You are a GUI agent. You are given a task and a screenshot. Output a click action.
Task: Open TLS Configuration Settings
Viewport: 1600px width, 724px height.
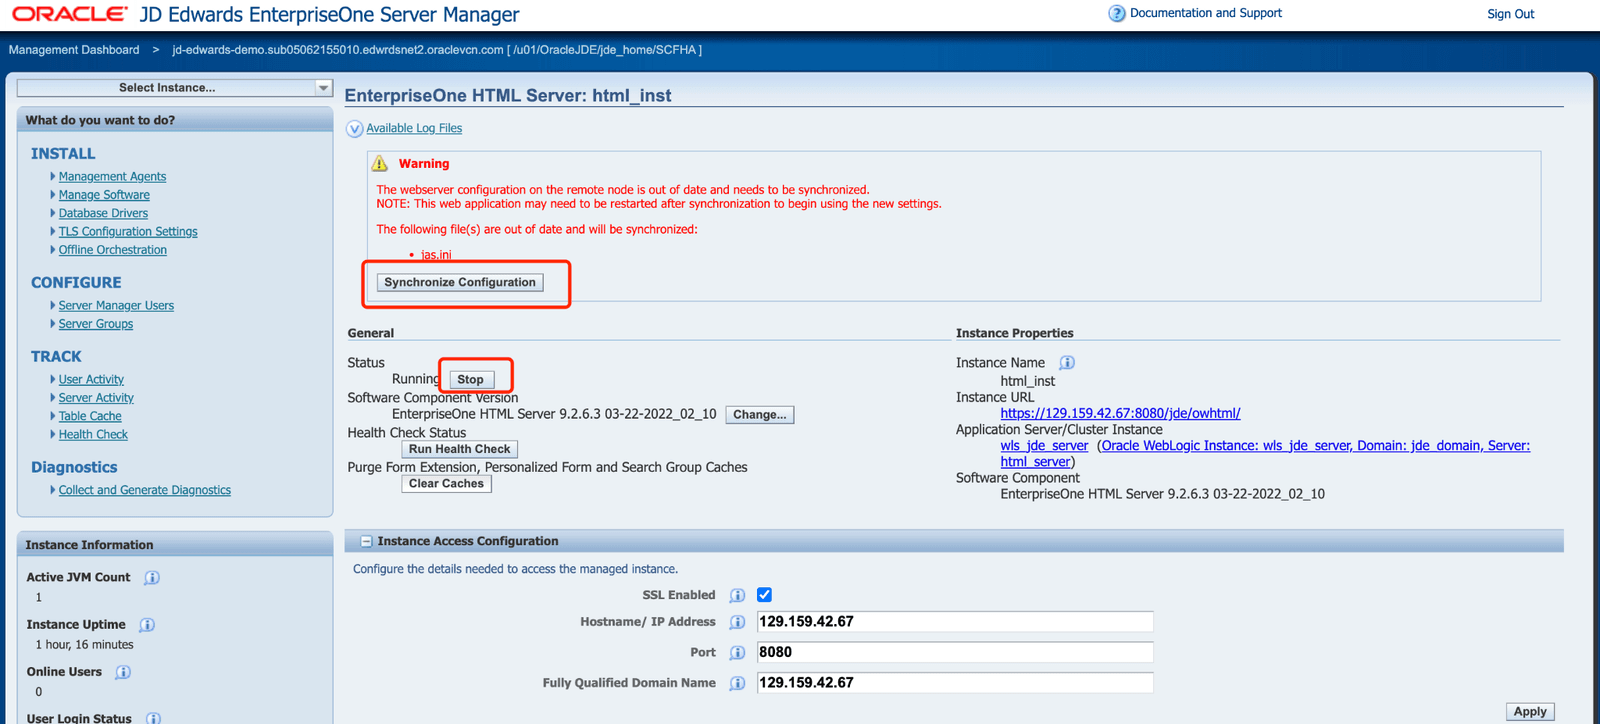coord(128,232)
